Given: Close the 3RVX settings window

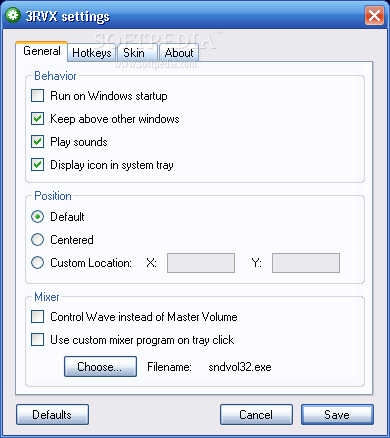Looking at the screenshot, I should [374, 15].
